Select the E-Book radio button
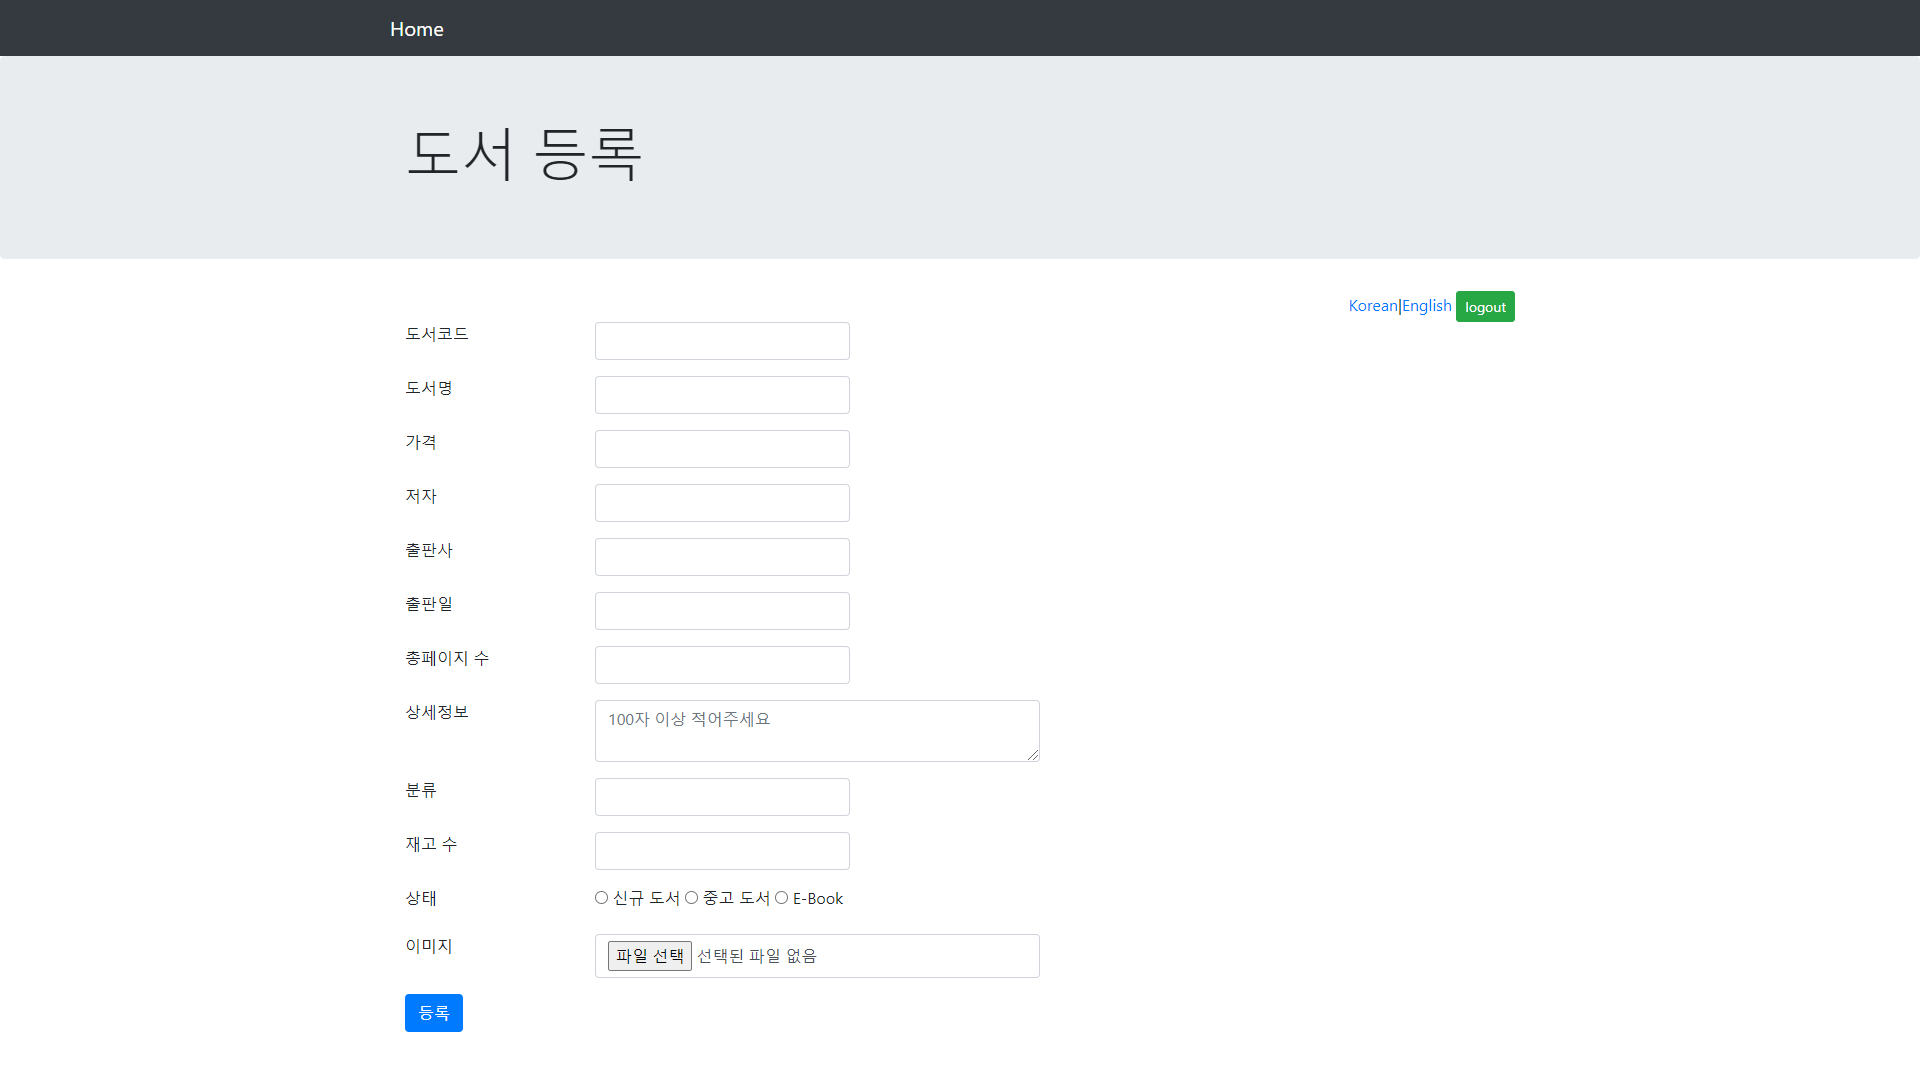The width and height of the screenshot is (1920, 1080). 781,898
